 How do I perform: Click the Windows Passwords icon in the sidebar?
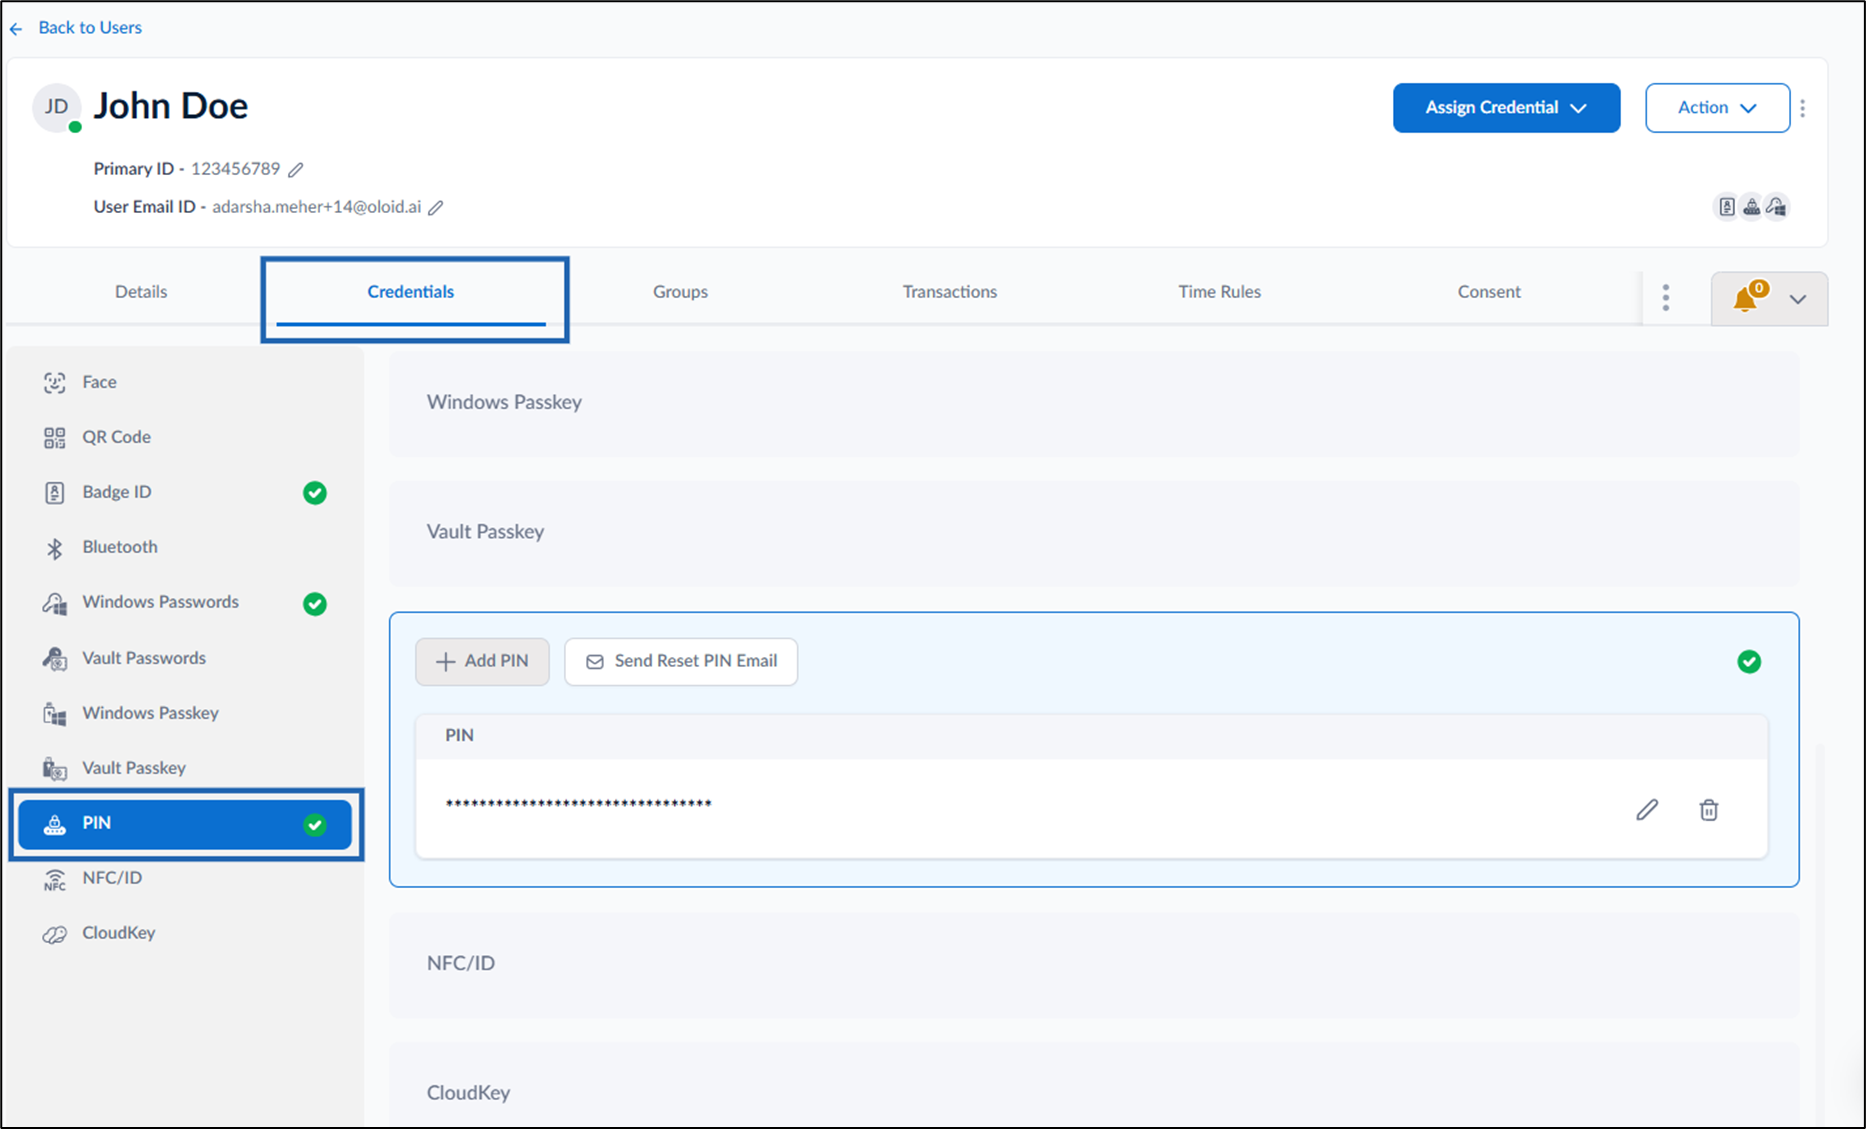55,603
